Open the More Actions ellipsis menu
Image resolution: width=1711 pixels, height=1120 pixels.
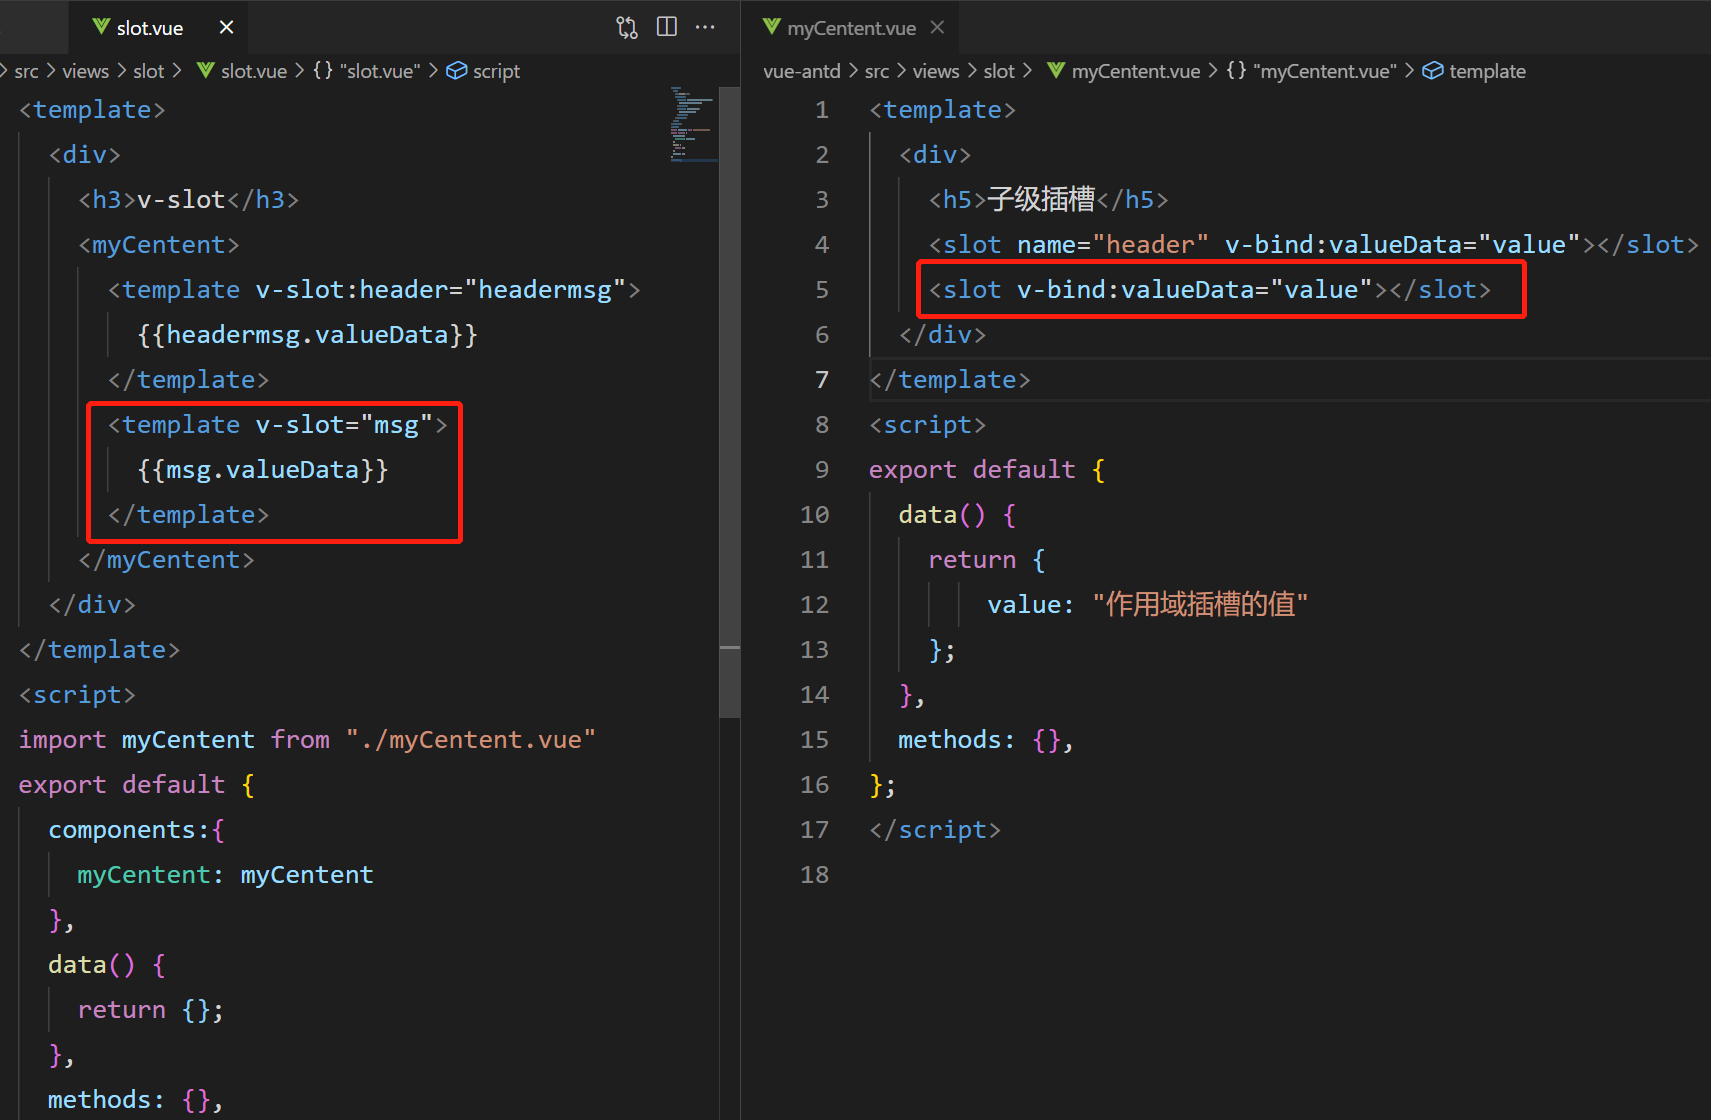(x=705, y=27)
